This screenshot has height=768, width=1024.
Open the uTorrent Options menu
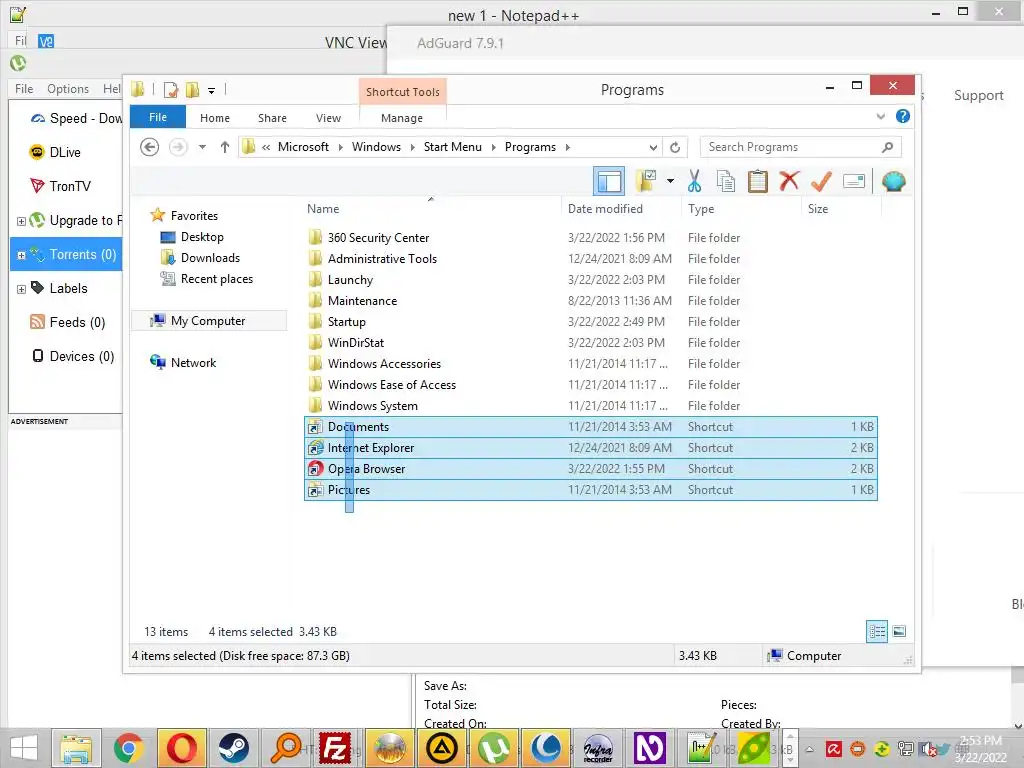68,89
